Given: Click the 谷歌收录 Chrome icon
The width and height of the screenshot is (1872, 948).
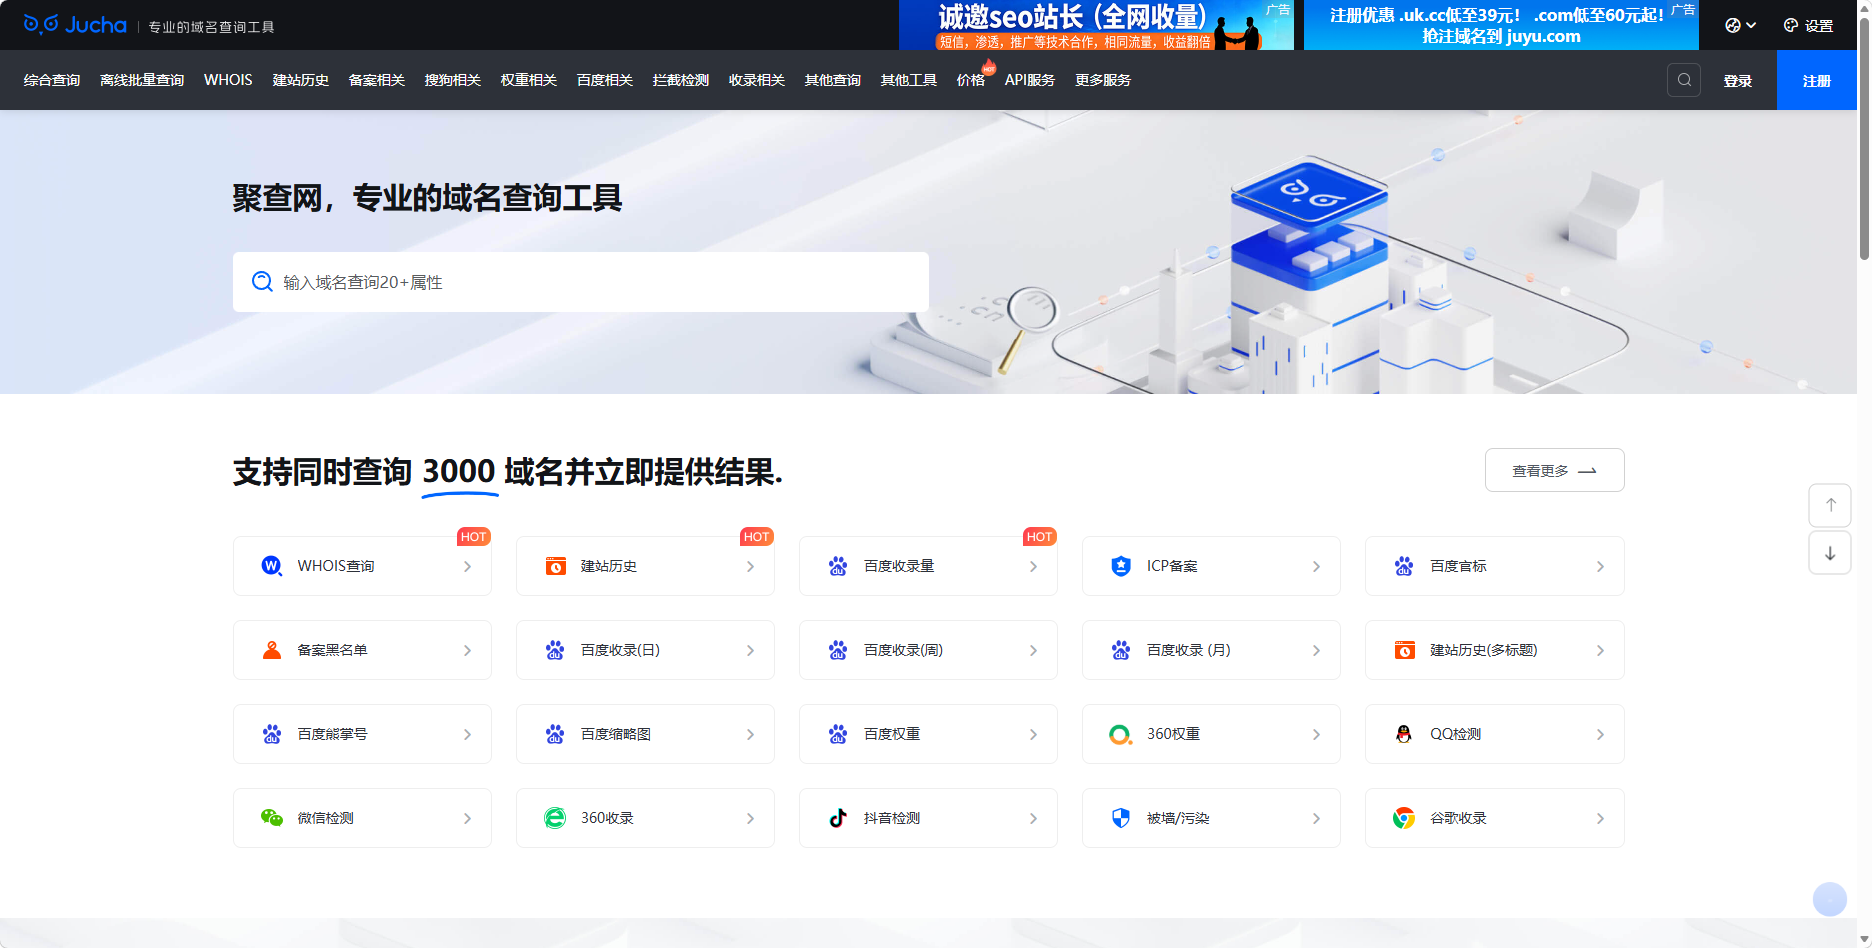Looking at the screenshot, I should (1404, 817).
